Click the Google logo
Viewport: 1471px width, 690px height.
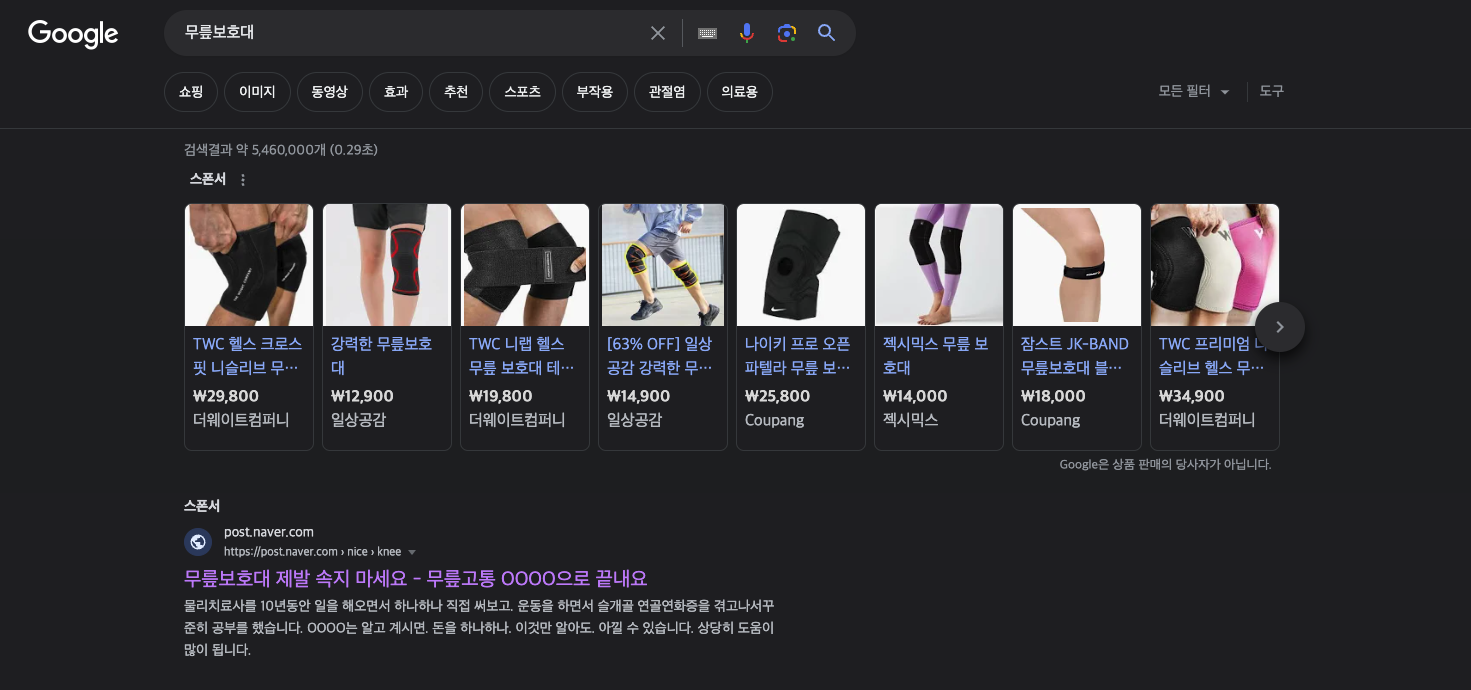click(73, 34)
